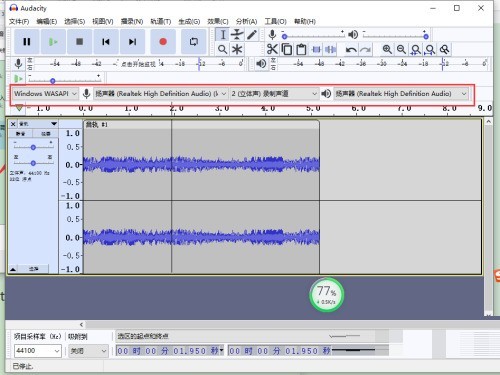Open the 效果(C) Effect menu
500x375 pixels.
(218, 22)
